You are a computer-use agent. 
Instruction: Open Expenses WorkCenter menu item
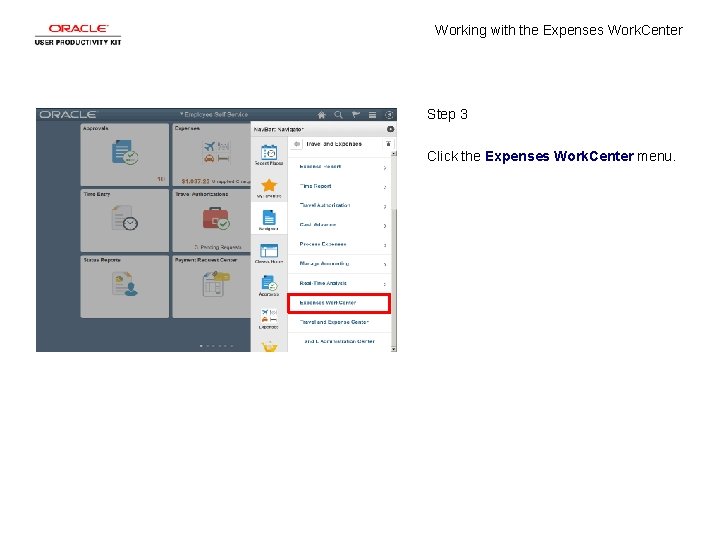pyautogui.click(x=339, y=303)
